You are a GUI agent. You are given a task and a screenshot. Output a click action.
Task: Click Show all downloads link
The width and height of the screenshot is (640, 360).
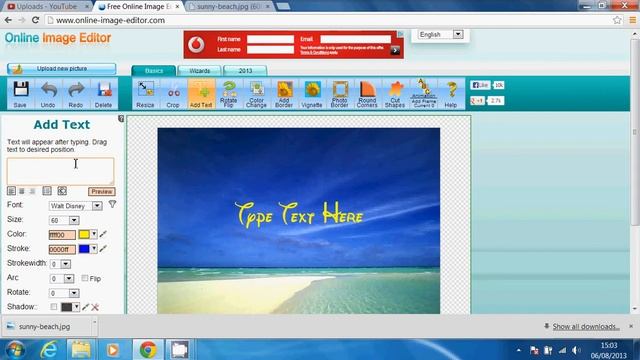point(586,327)
